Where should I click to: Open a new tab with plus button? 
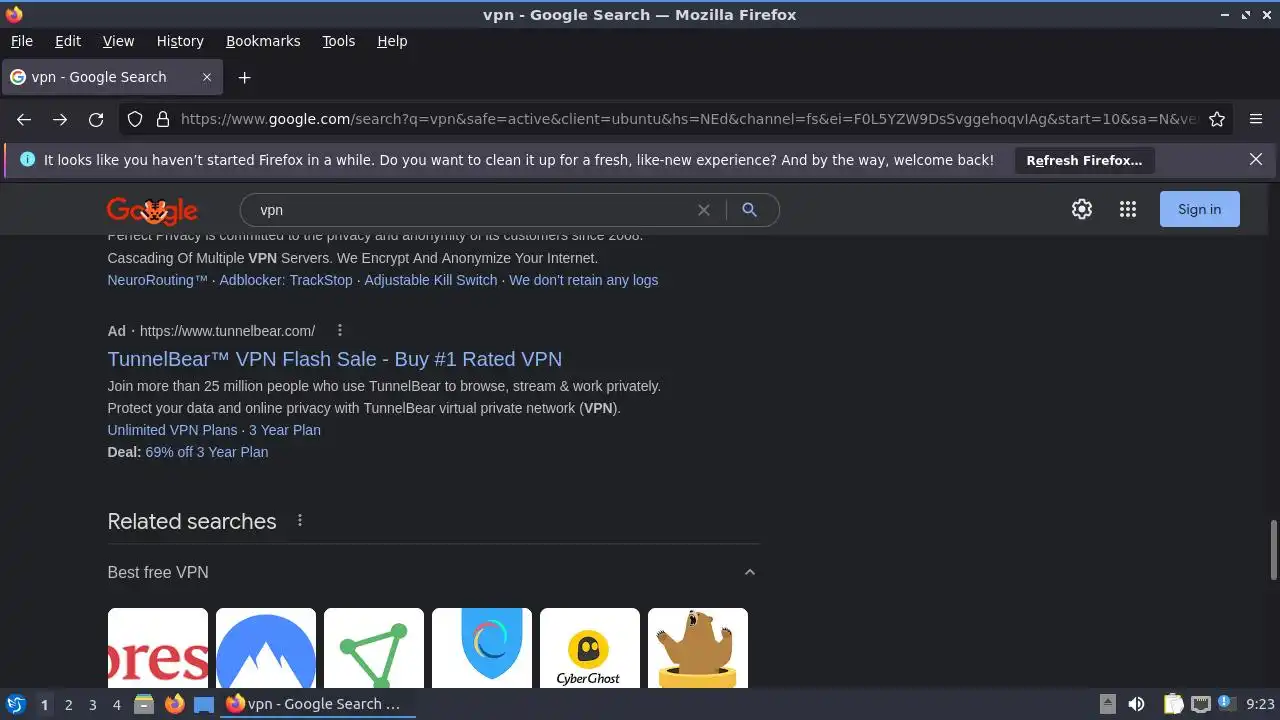click(244, 77)
